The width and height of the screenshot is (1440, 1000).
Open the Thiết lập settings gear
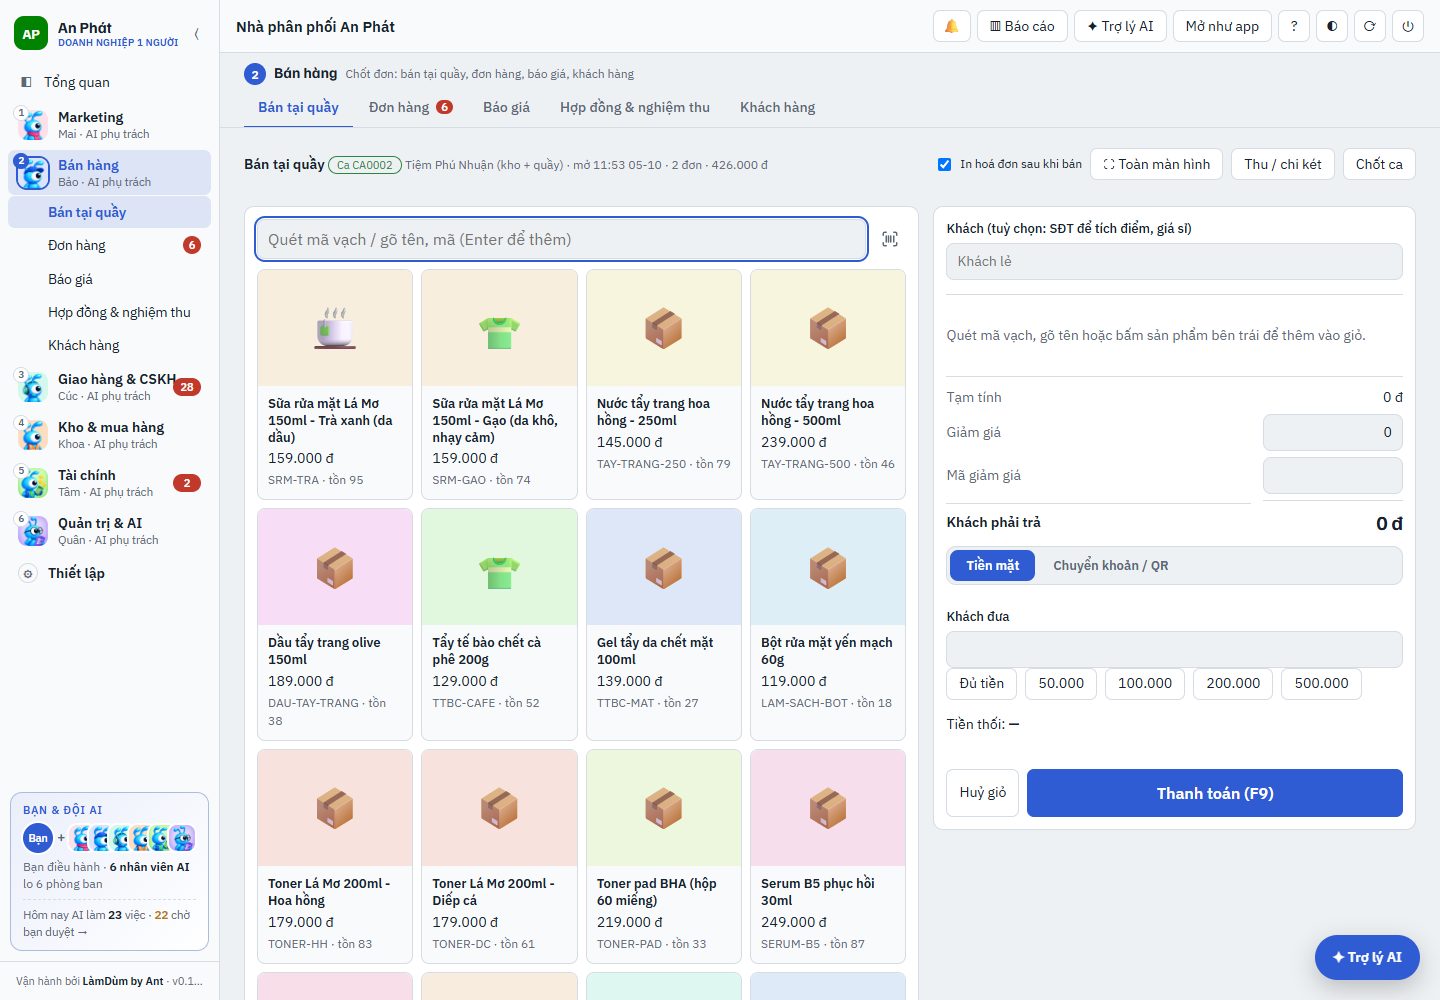[28, 573]
